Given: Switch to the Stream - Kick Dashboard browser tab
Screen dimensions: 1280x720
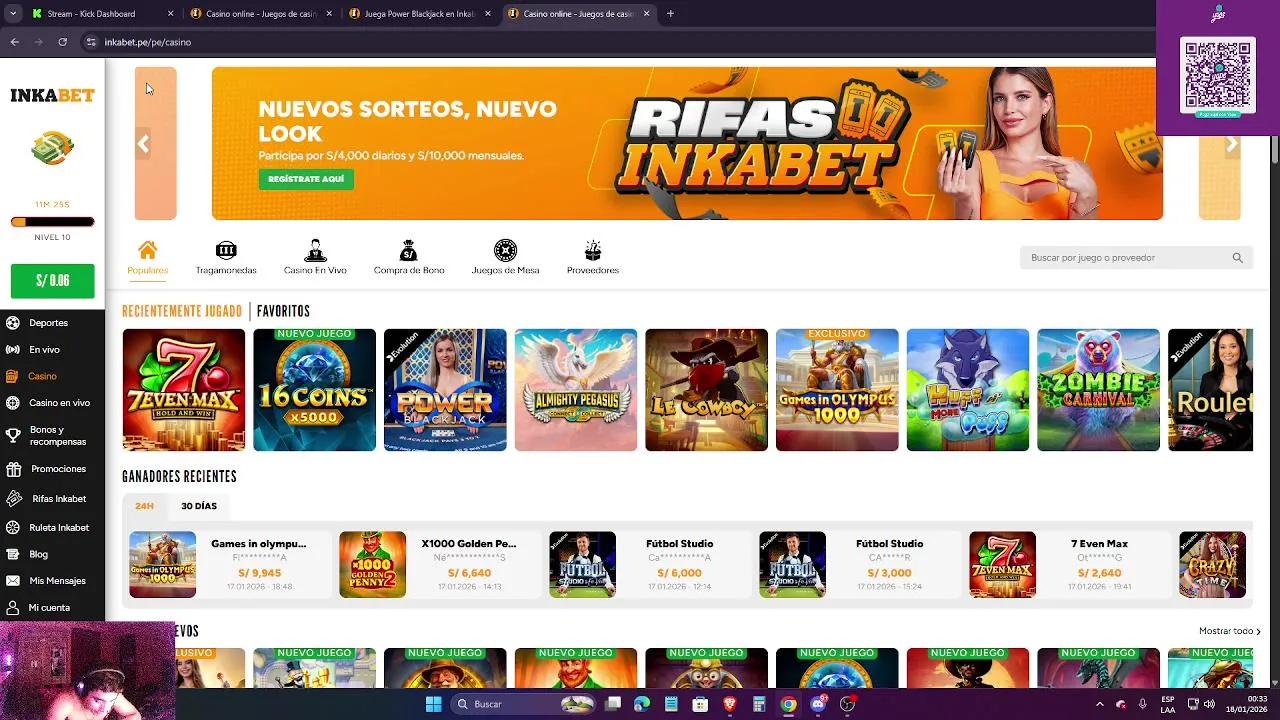Looking at the screenshot, I should 102,14.
